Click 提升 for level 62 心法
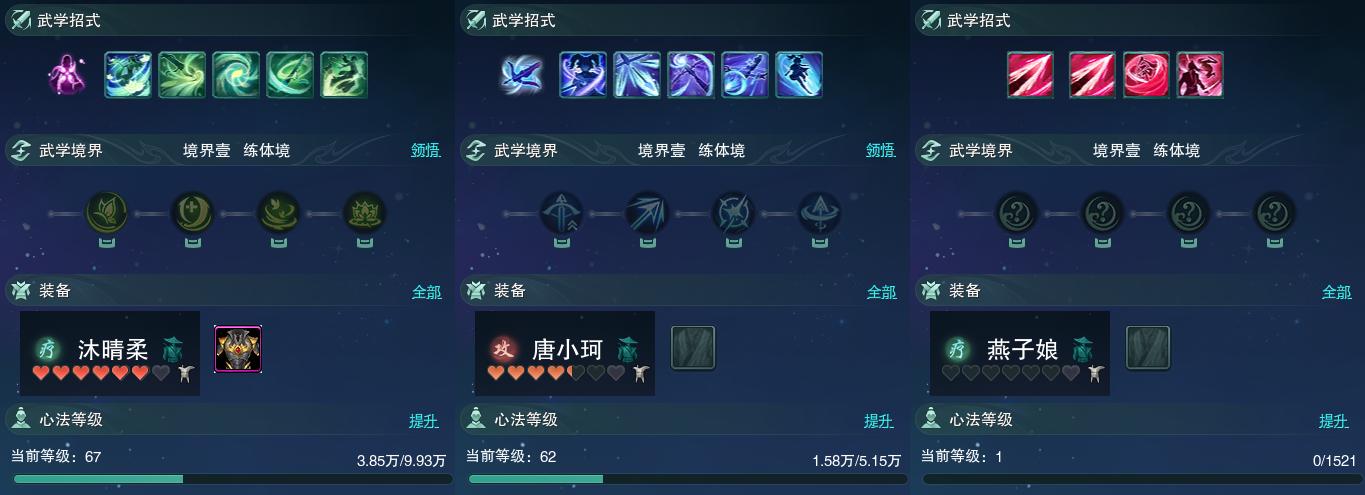Image resolution: width=1365 pixels, height=495 pixels. tap(879, 421)
